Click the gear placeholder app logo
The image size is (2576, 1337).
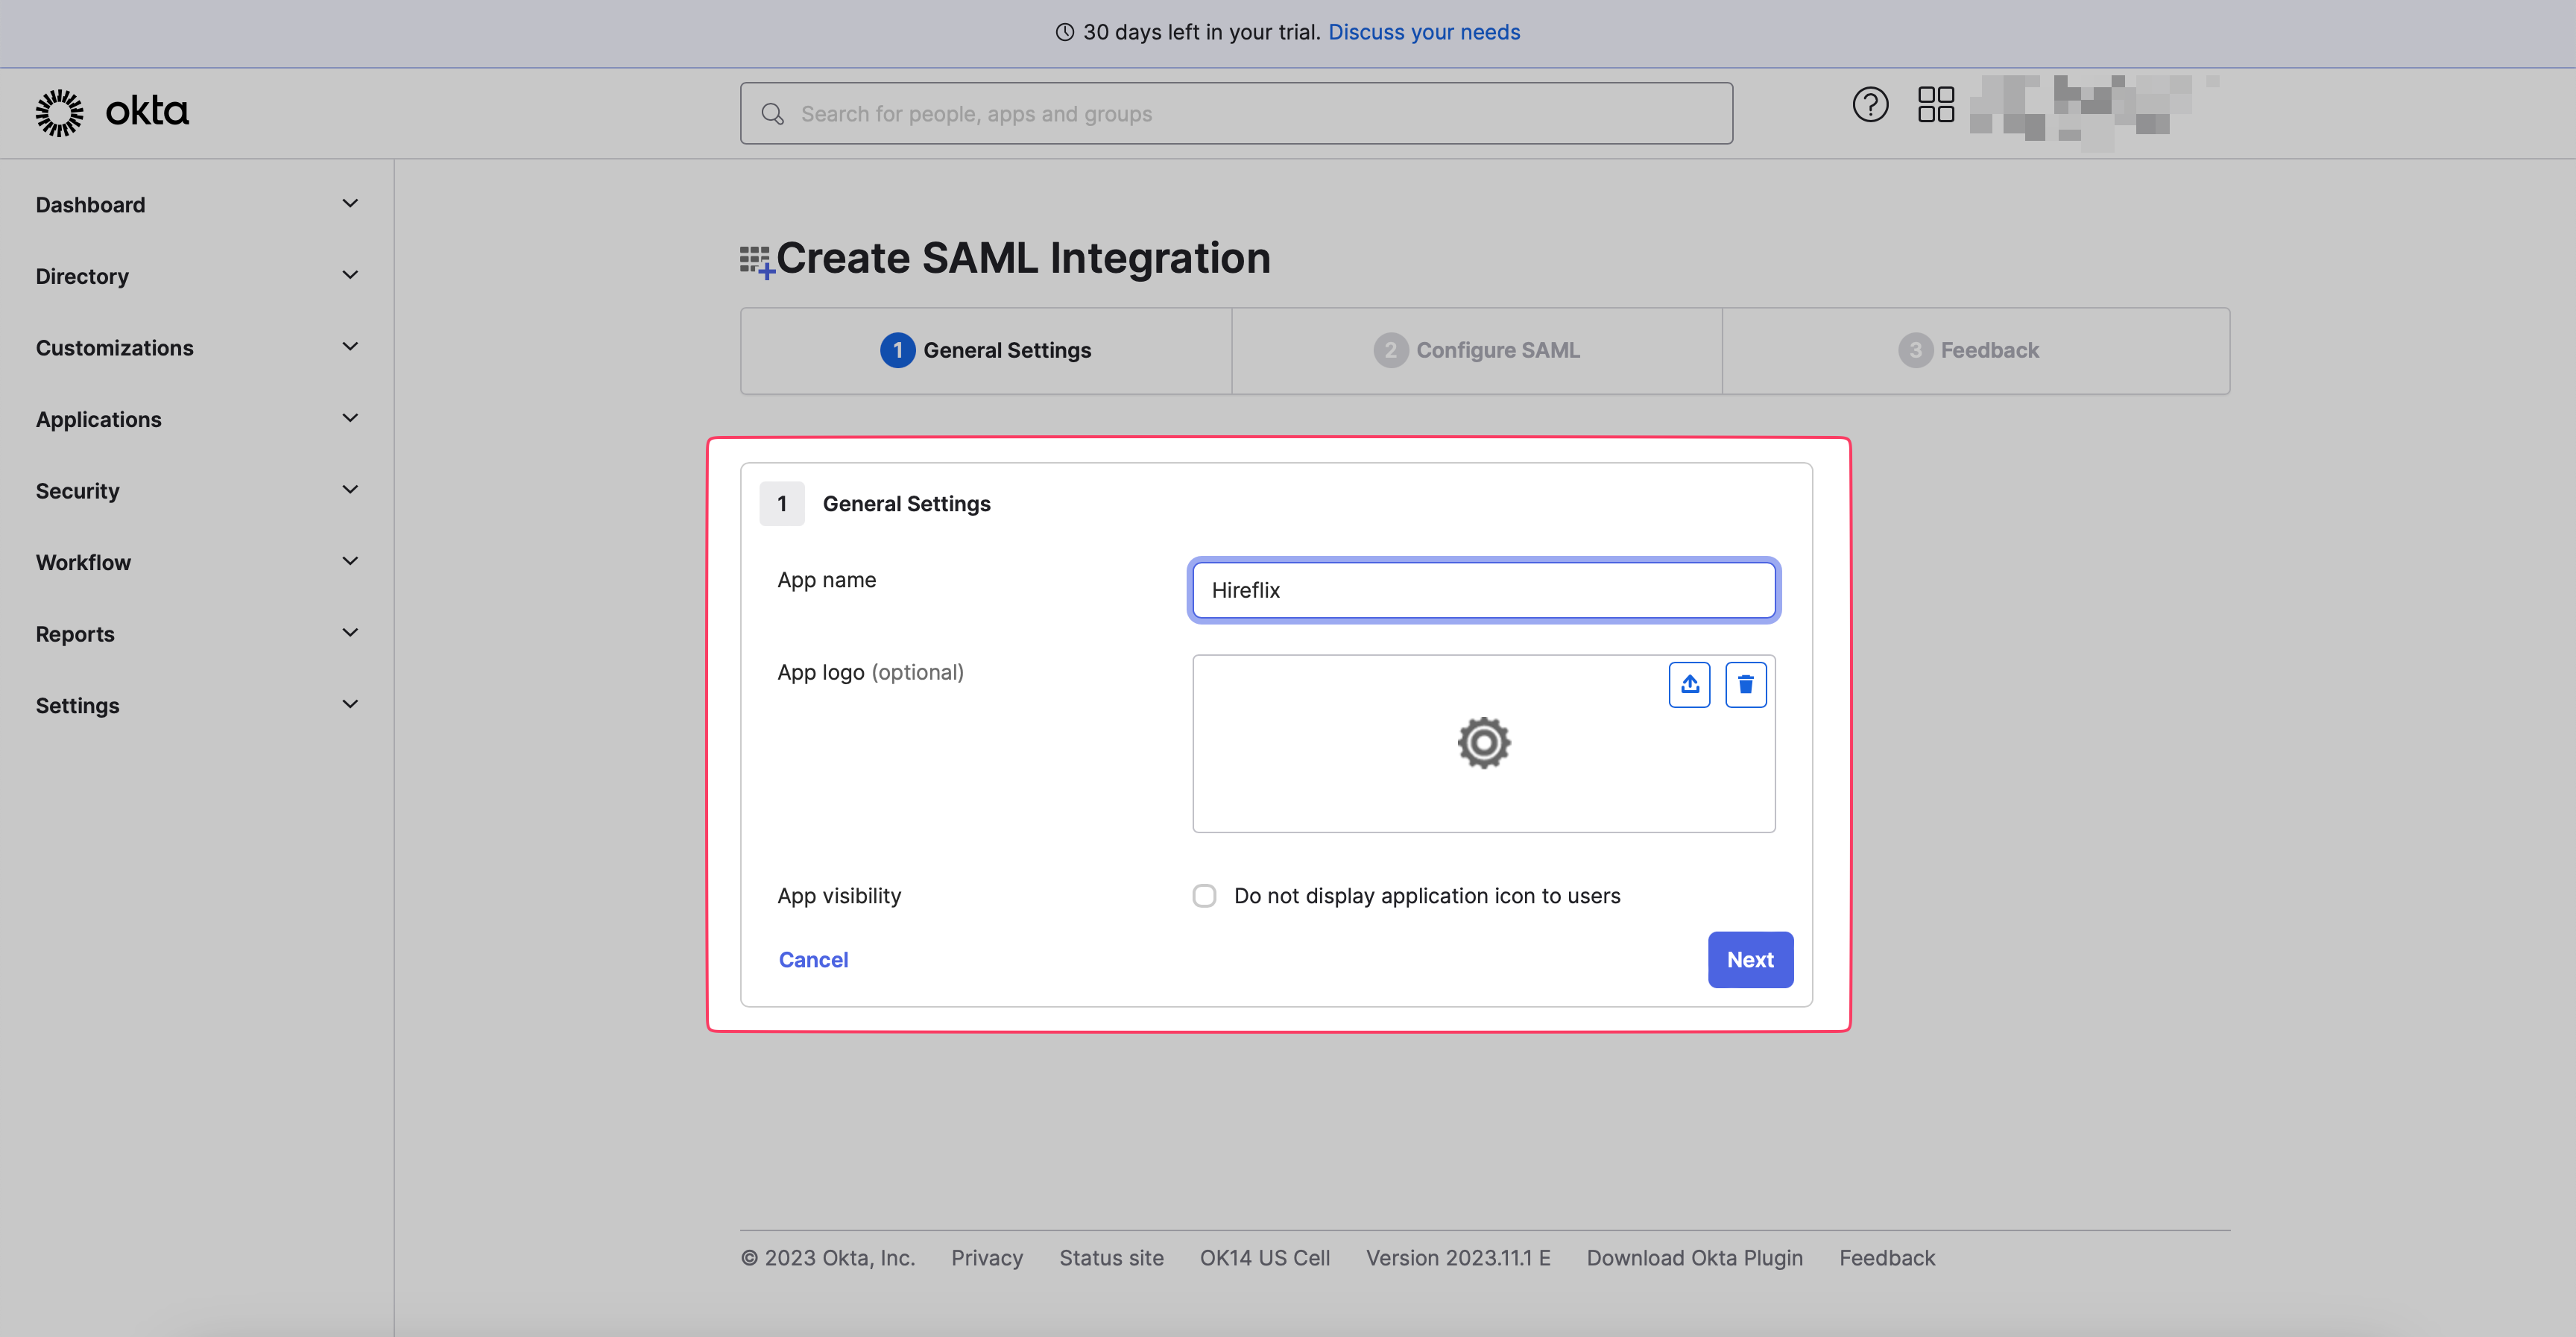1483,743
